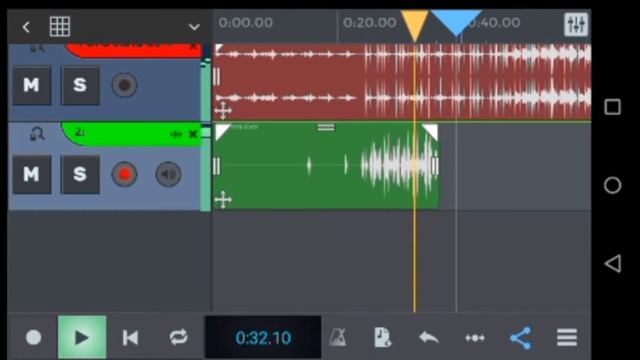Viewport: 640px width, 360px height.
Task: Start recording with the transport record button
Action: coord(33,338)
